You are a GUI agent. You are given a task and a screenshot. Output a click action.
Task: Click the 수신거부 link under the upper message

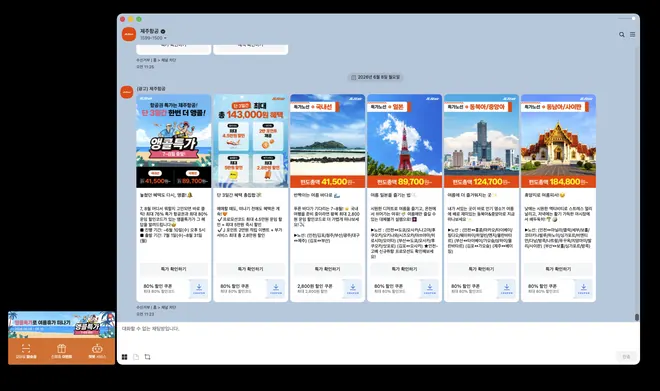[143, 60]
